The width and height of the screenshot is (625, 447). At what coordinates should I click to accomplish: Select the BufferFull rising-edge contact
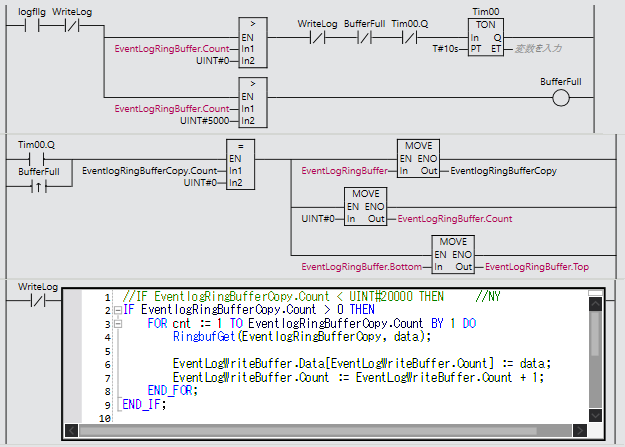point(38,187)
